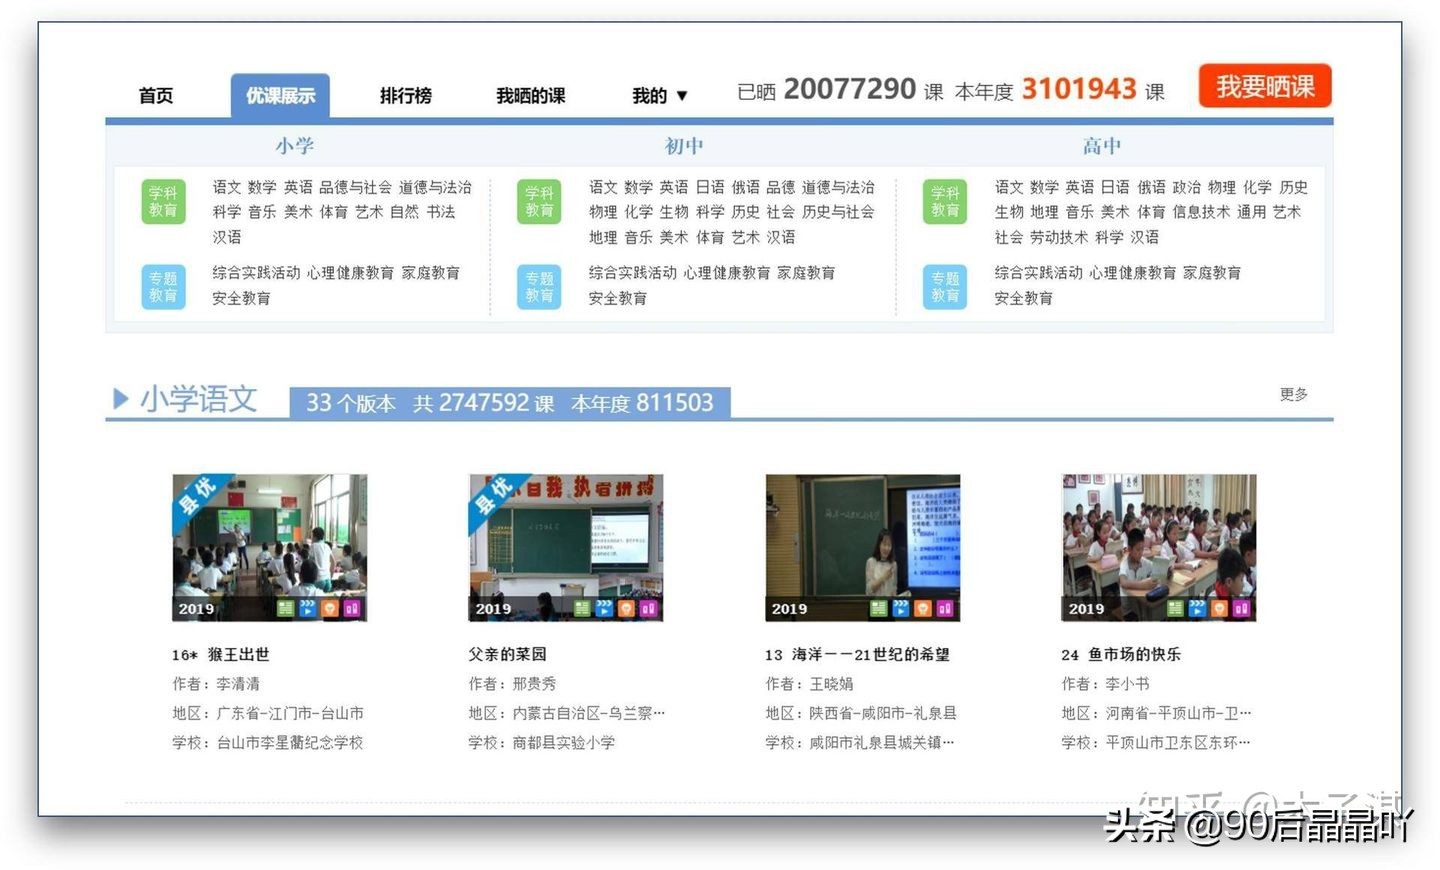Screen dimensions: 1440x870
Task: Open the green lesson-plan icon on 鱼市场的快乐 thumbnail
Action: pyautogui.click(x=1175, y=607)
